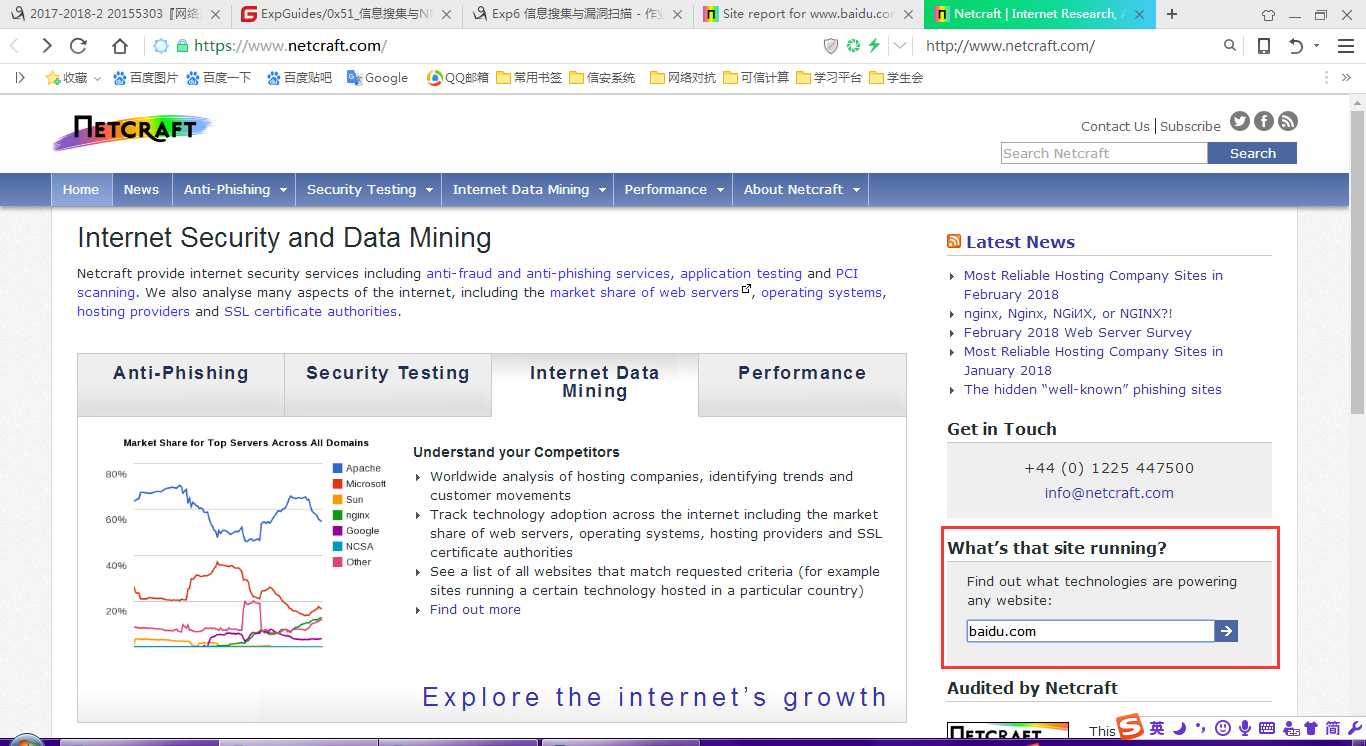This screenshot has width=1366, height=746.
Task: Click the Sogou skin shirt icon
Action: point(1311,728)
